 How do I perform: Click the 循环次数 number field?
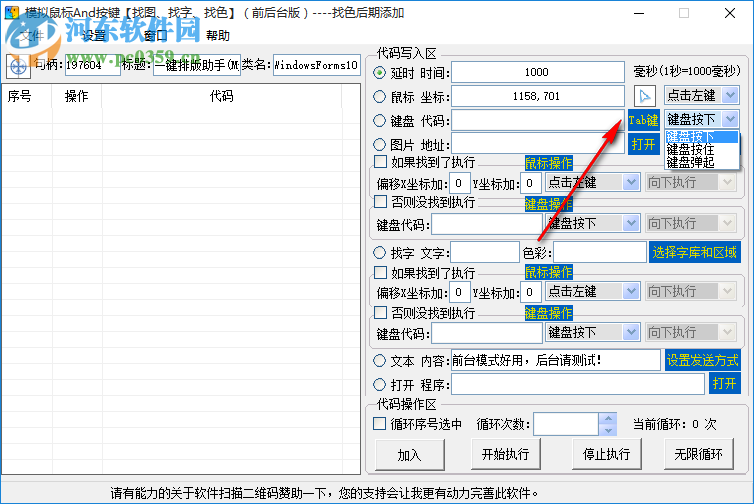coord(566,424)
